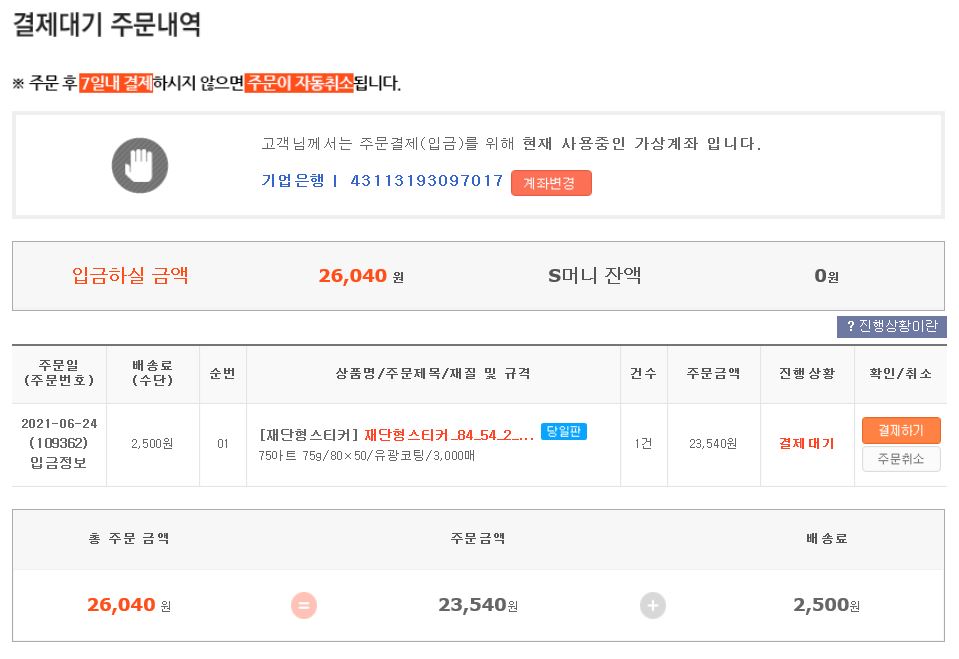Screen dimensions: 959x659
Task: Cancel the order with 주문취소
Action: pyautogui.click(x=900, y=459)
